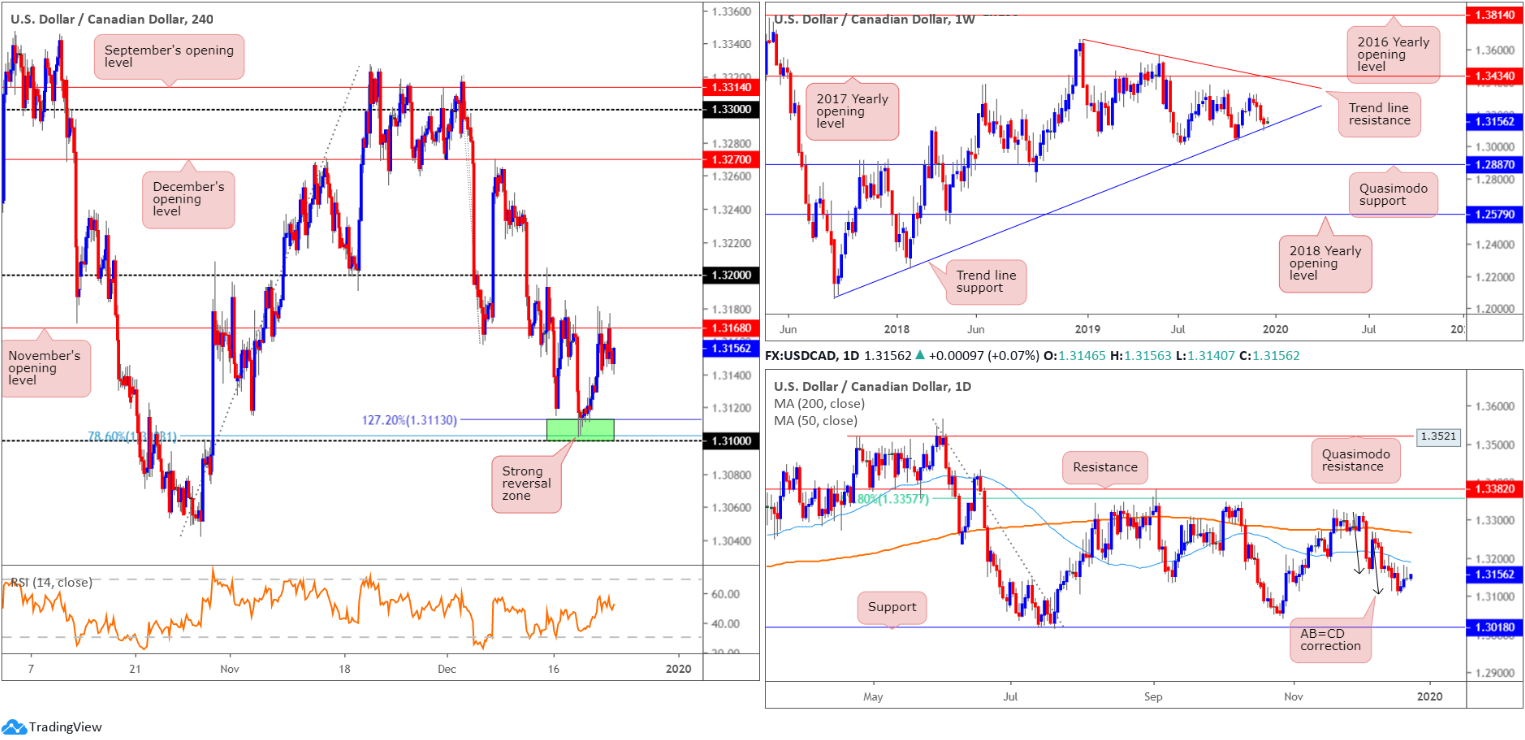Click the 1.3521 price tag

coord(1436,438)
